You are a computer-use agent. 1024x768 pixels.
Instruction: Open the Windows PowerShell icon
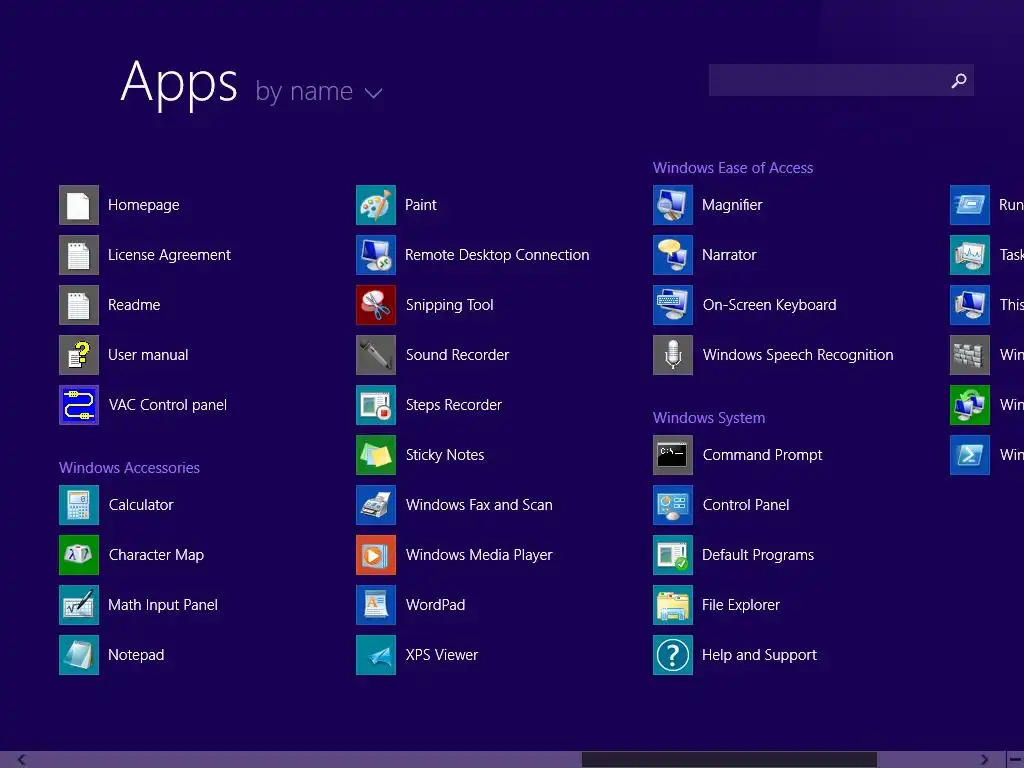click(970, 455)
